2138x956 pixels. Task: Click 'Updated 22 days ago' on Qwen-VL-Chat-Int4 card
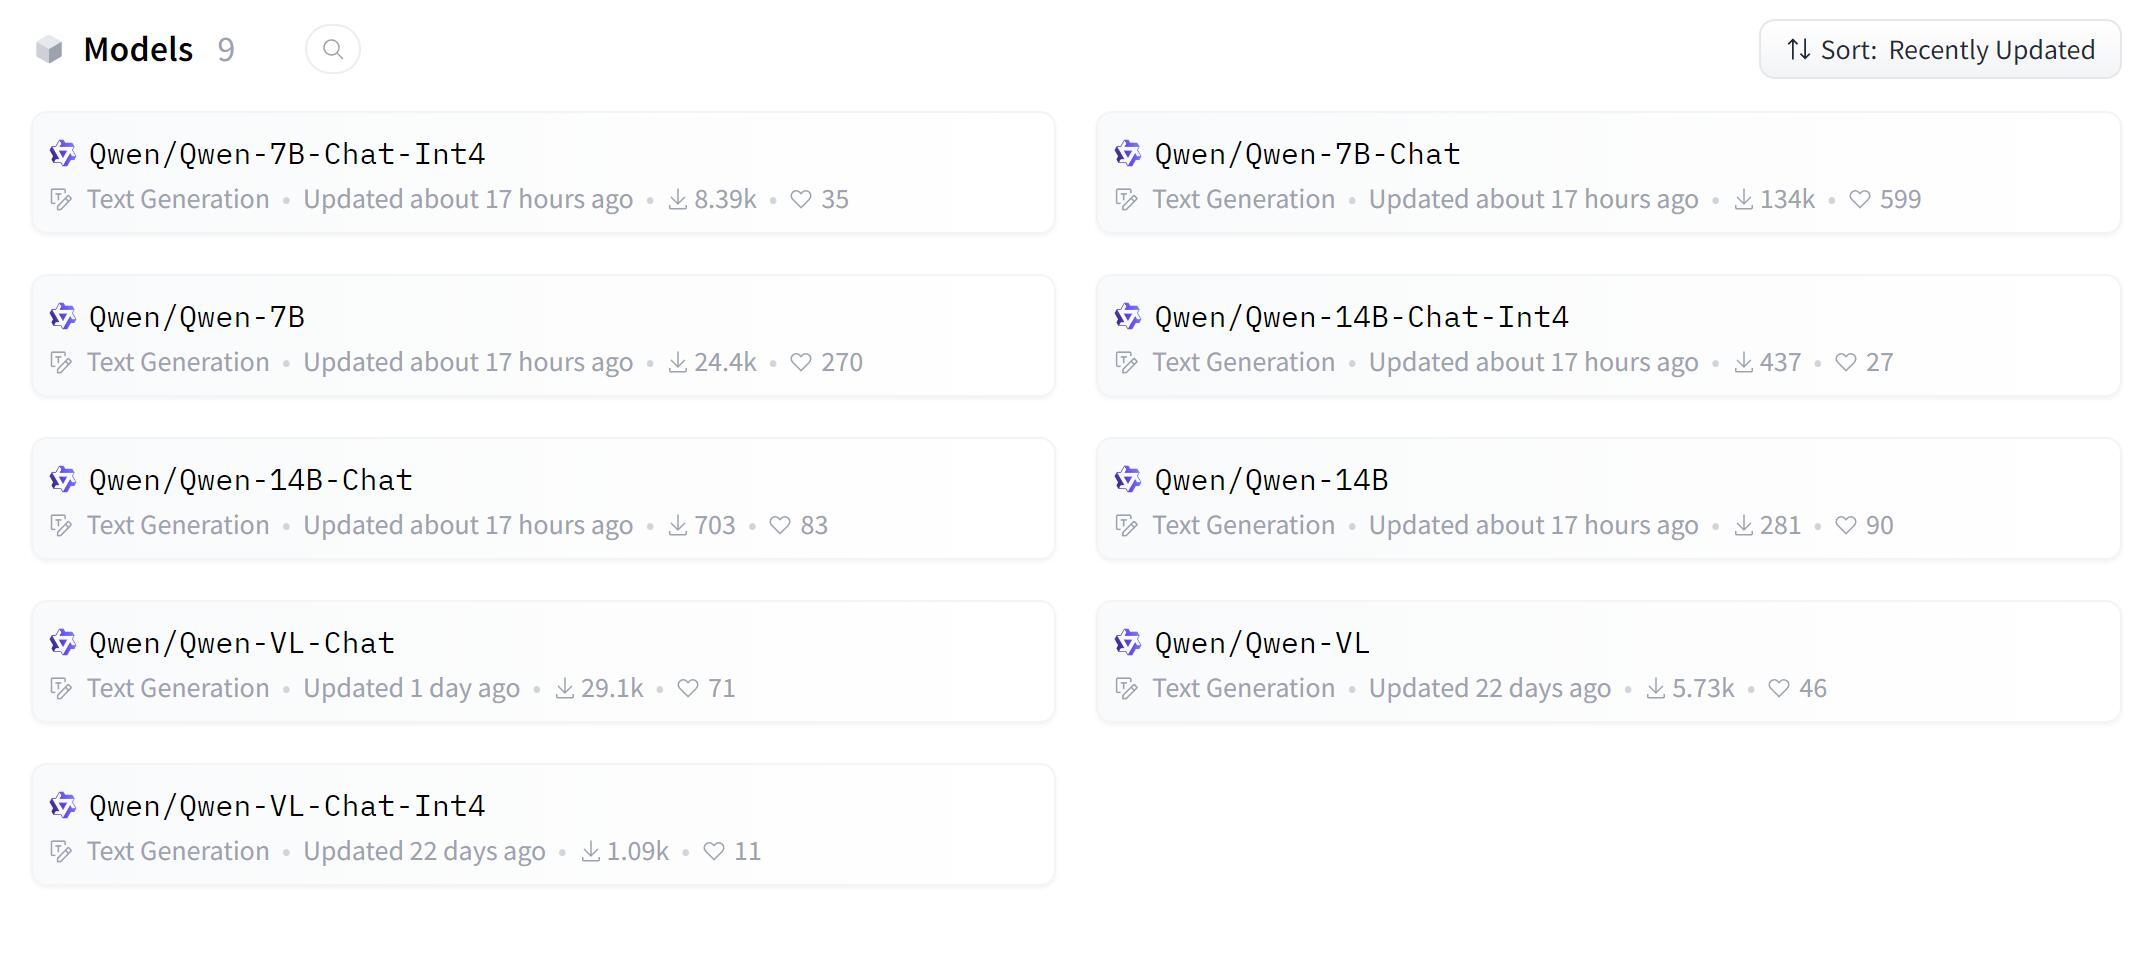[x=425, y=851]
